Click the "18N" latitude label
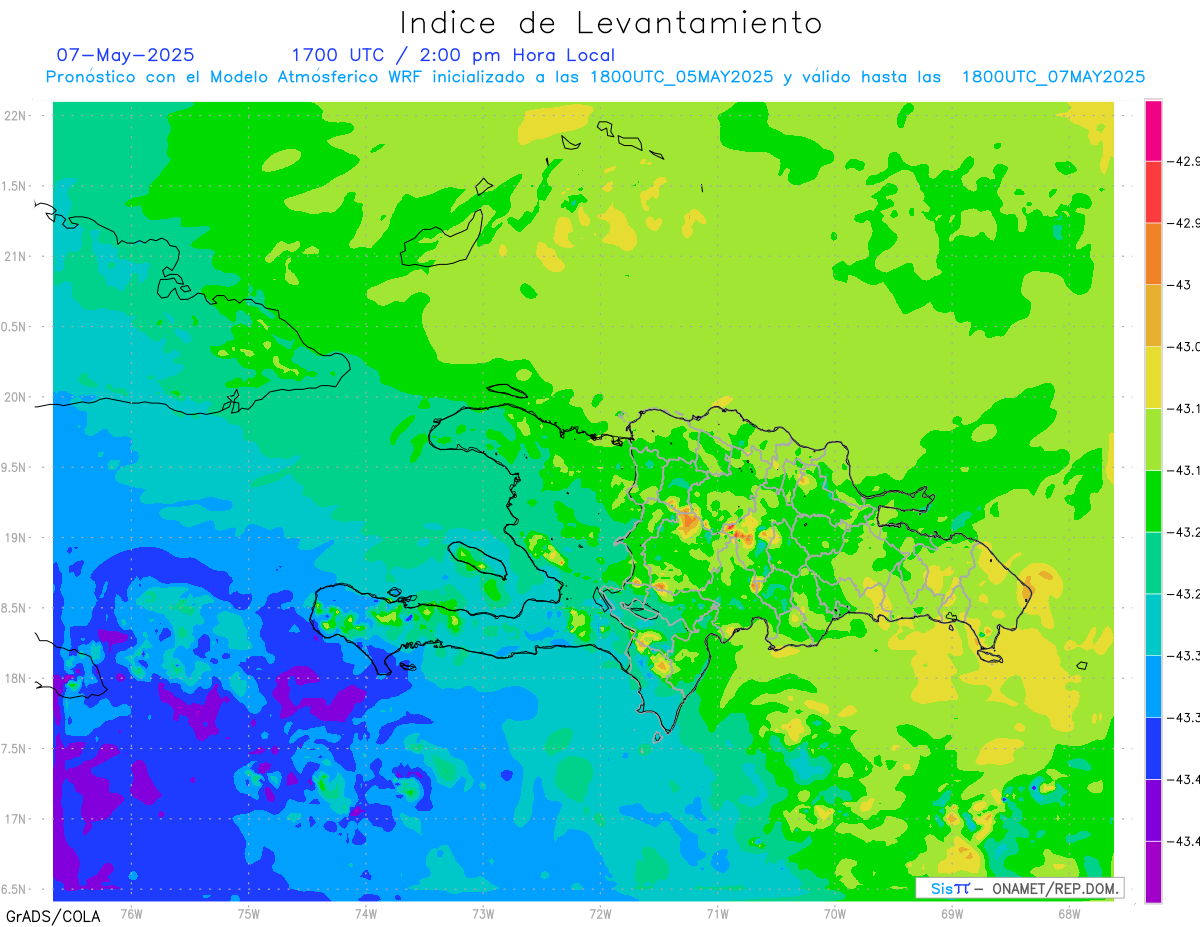This screenshot has width=1200, height=927. [15, 678]
